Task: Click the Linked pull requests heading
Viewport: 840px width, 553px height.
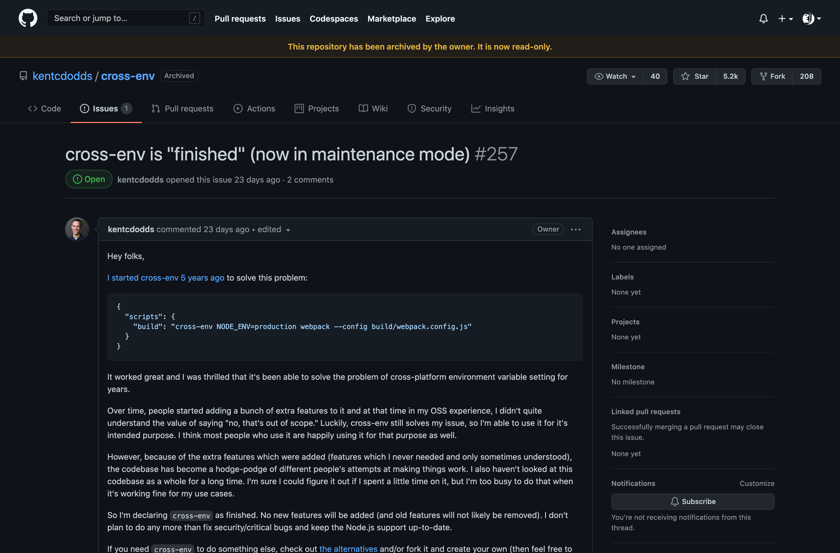Action: [x=646, y=412]
